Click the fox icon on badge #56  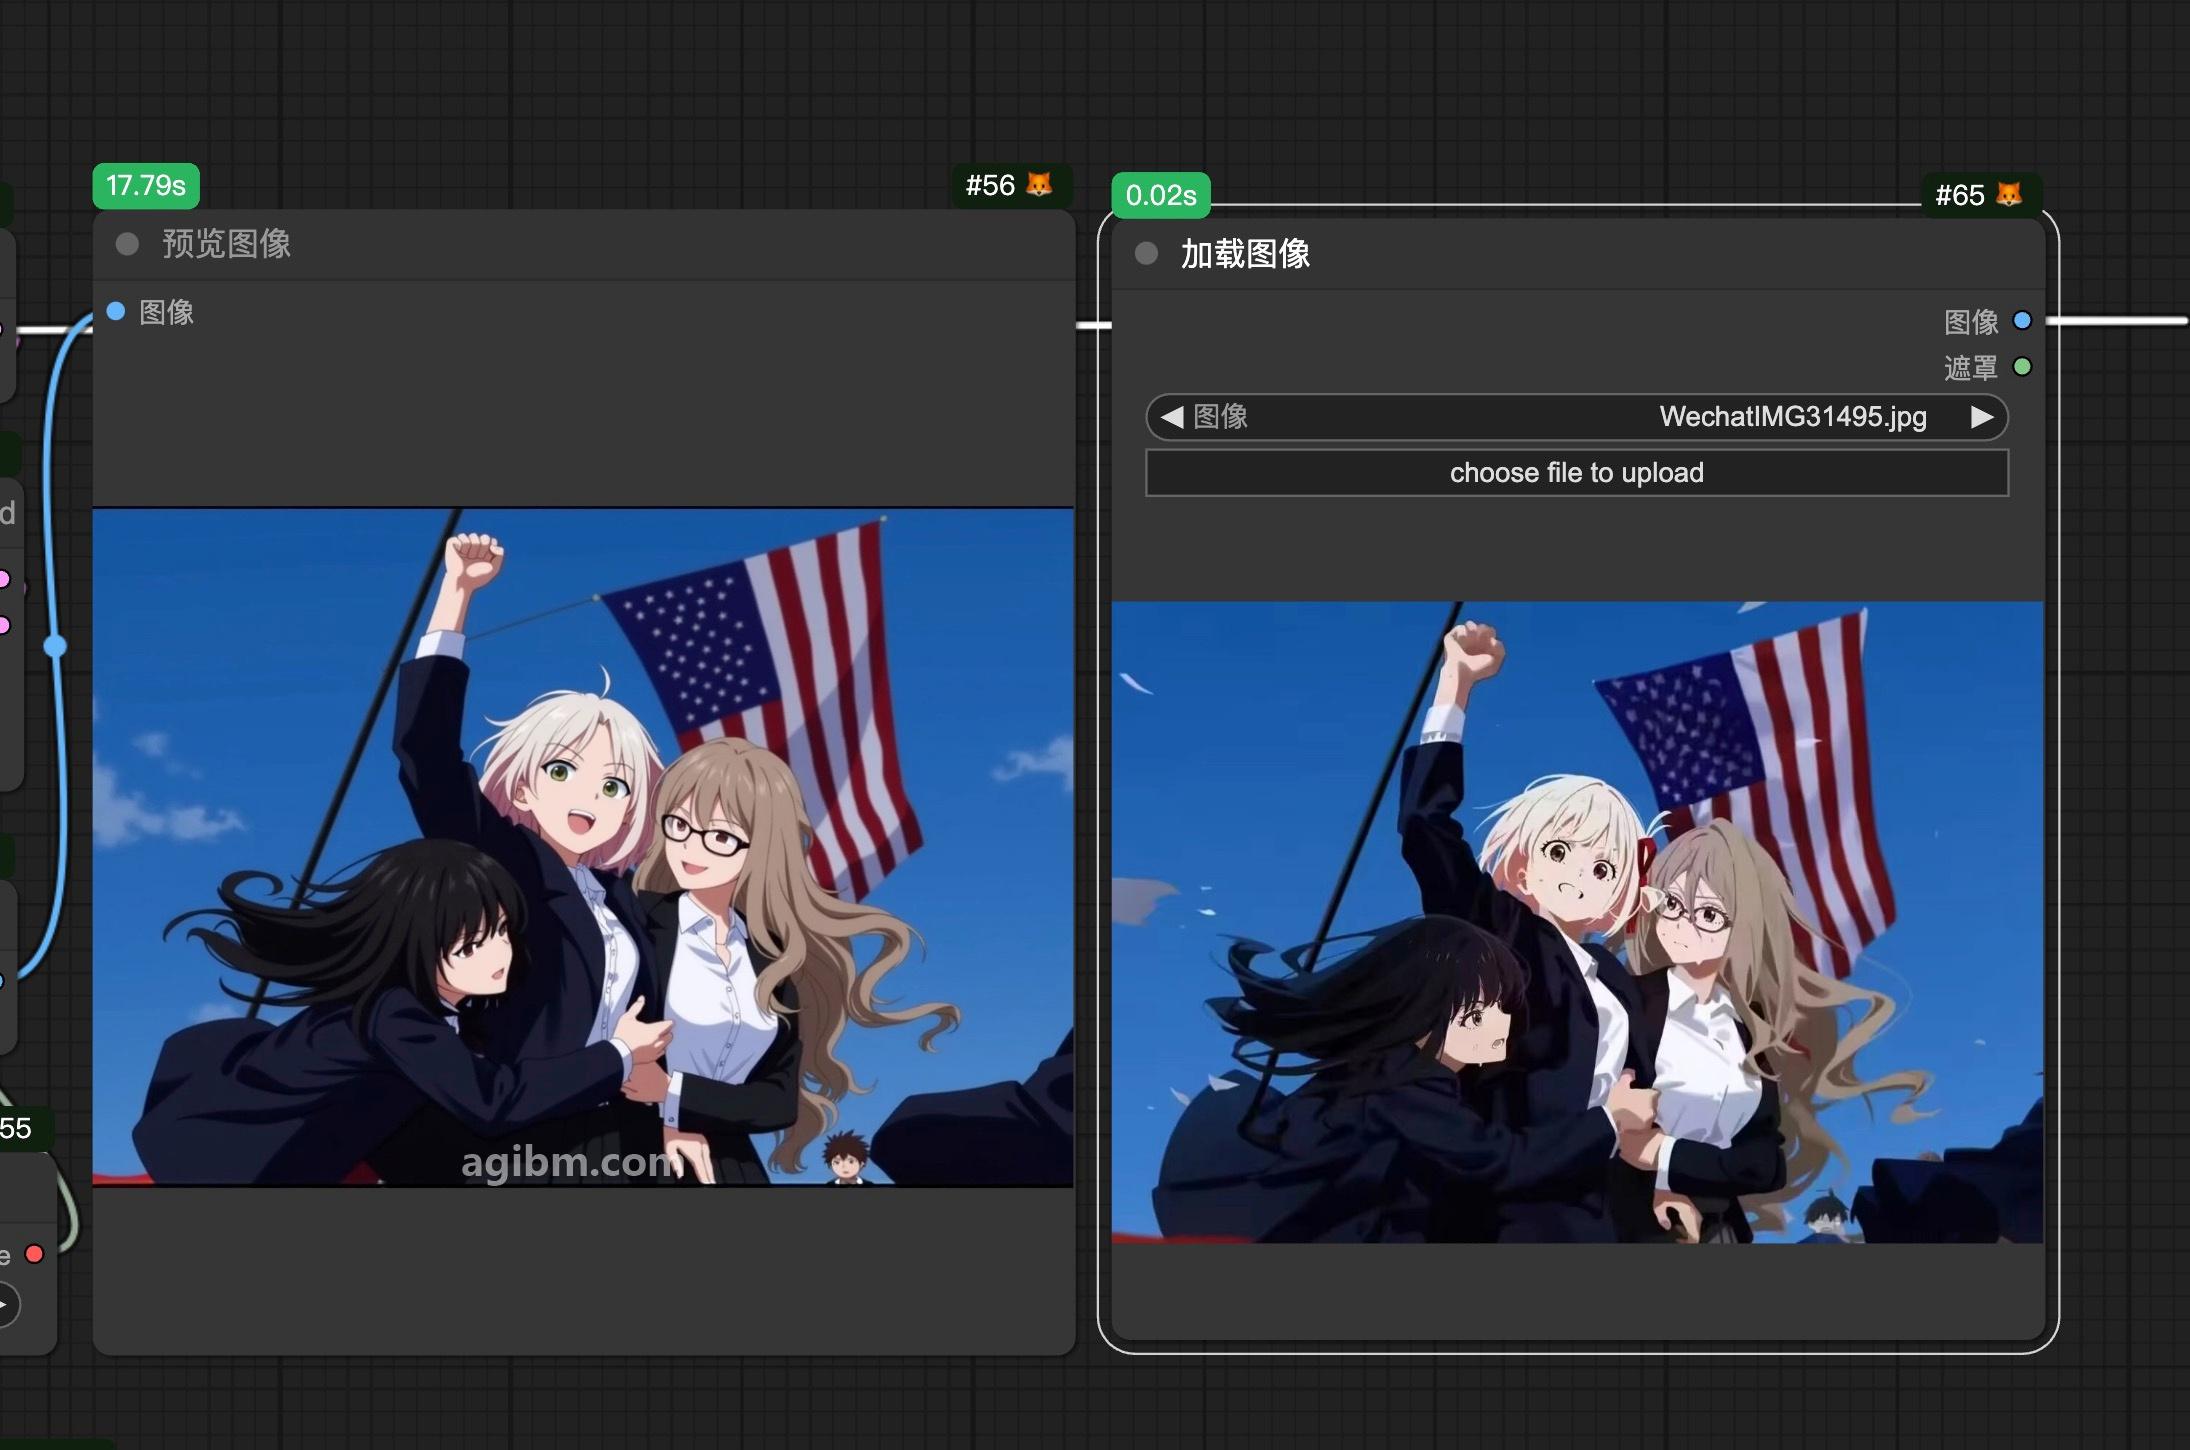coord(1039,185)
